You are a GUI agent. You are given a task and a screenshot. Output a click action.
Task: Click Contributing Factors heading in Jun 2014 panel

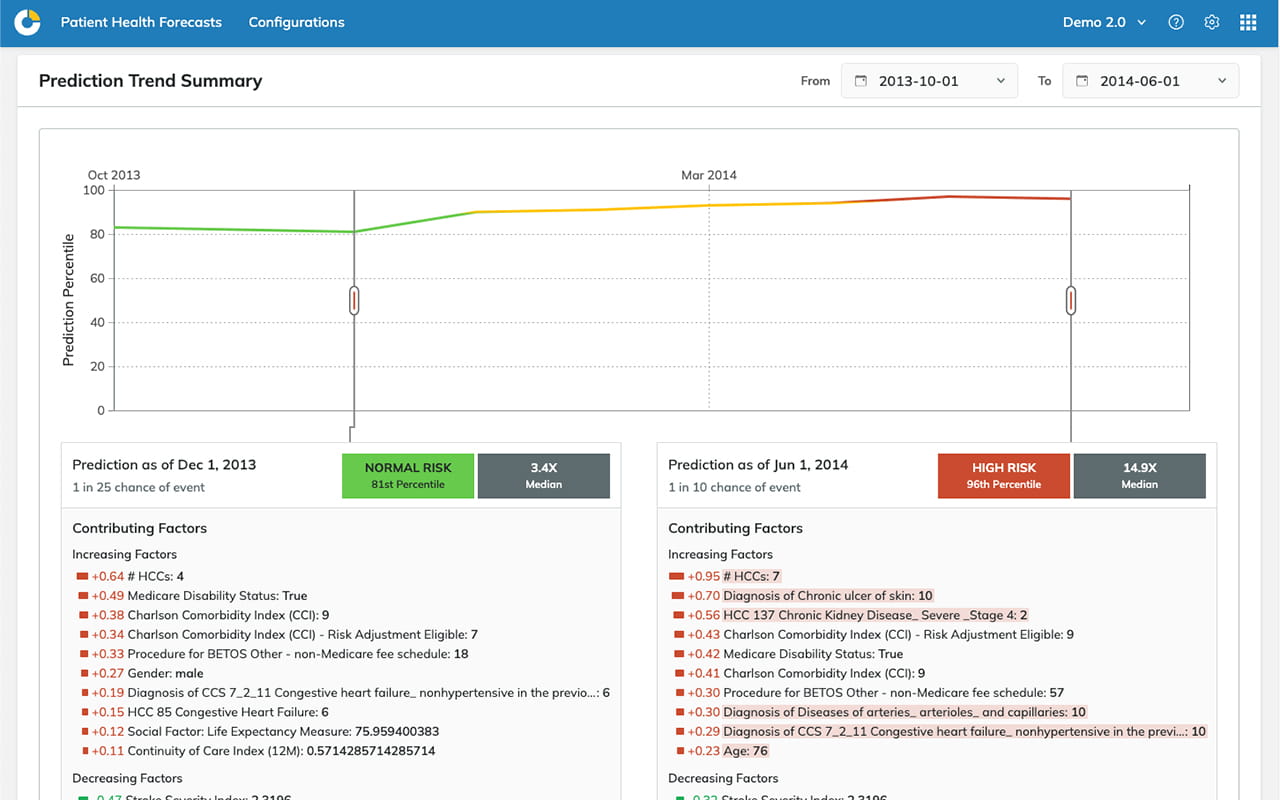coord(735,528)
